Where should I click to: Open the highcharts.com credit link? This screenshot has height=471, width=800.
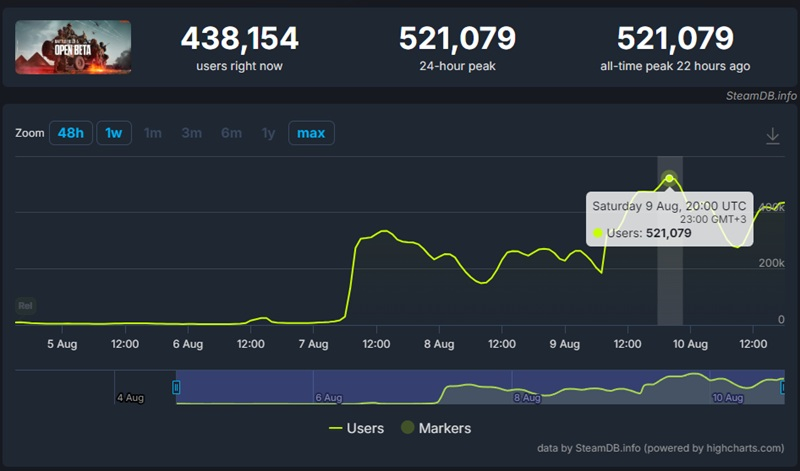[739, 447]
